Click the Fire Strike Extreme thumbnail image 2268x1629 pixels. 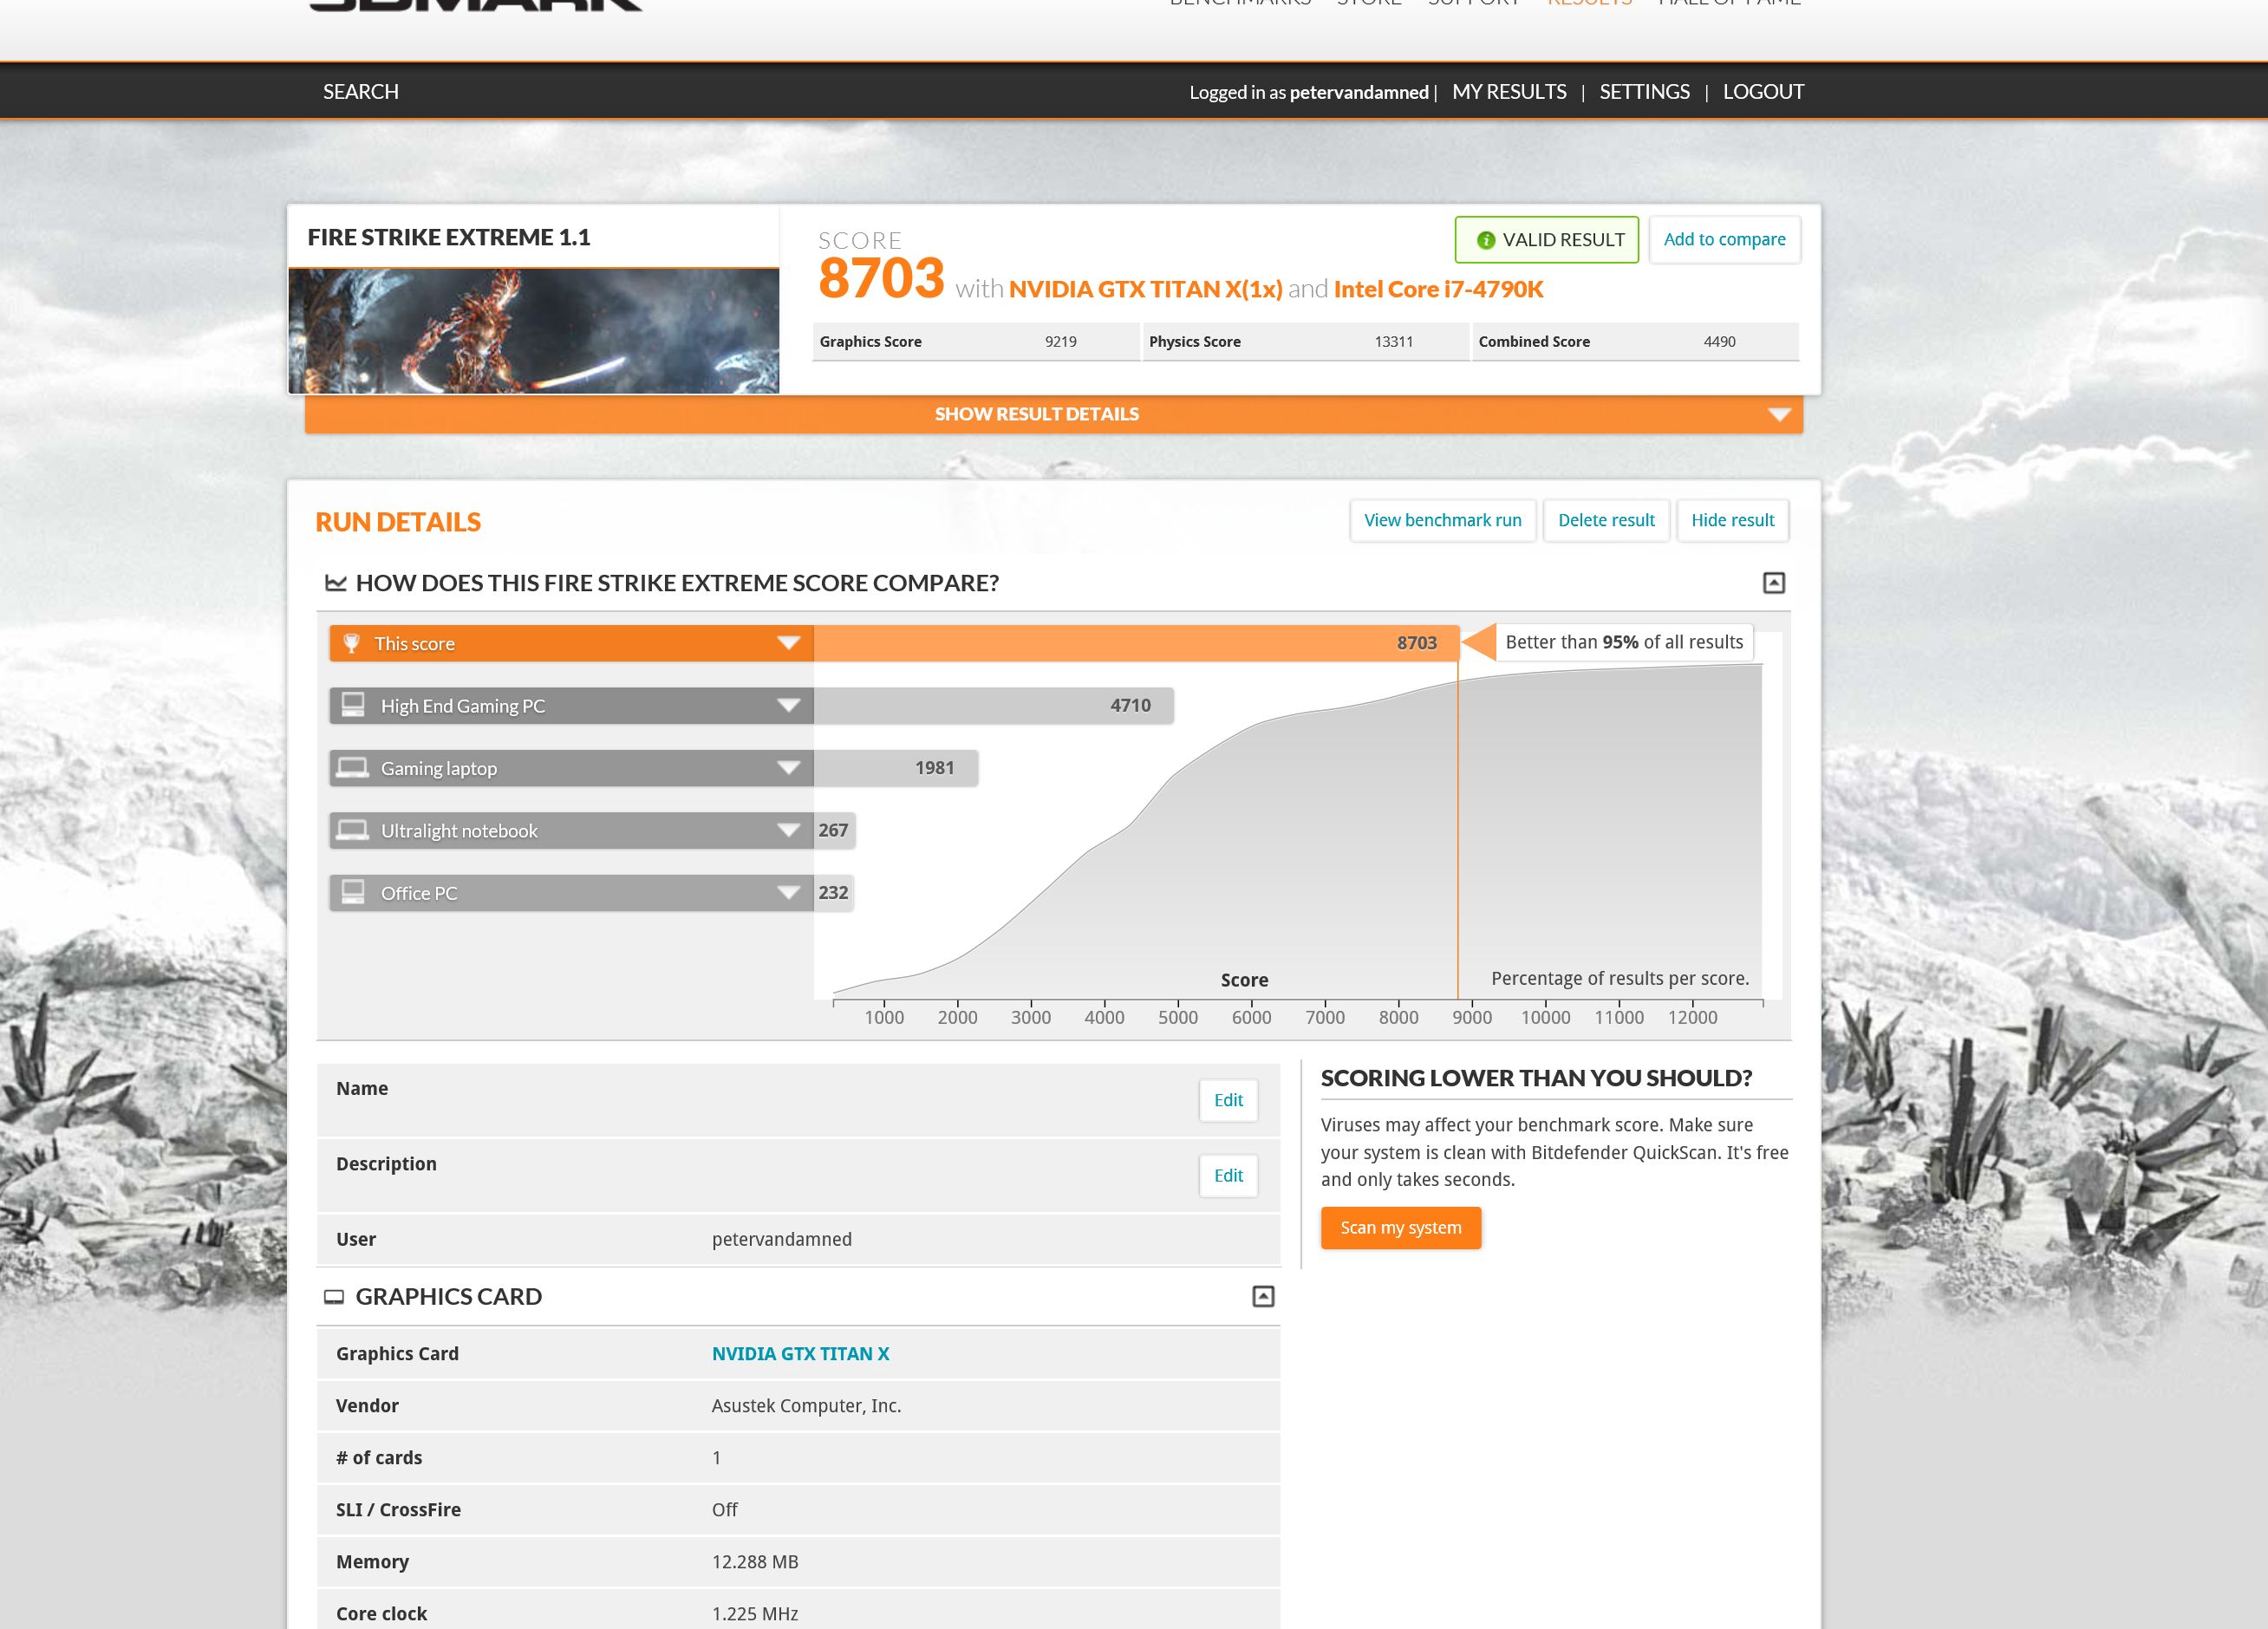pyautogui.click(x=533, y=331)
